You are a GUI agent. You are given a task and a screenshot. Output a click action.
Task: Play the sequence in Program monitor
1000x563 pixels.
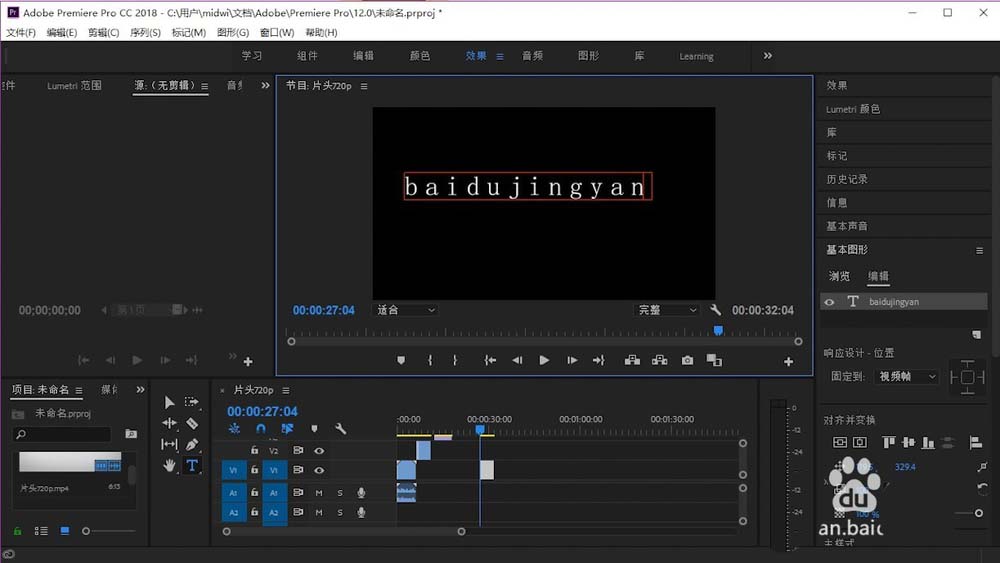click(544, 360)
